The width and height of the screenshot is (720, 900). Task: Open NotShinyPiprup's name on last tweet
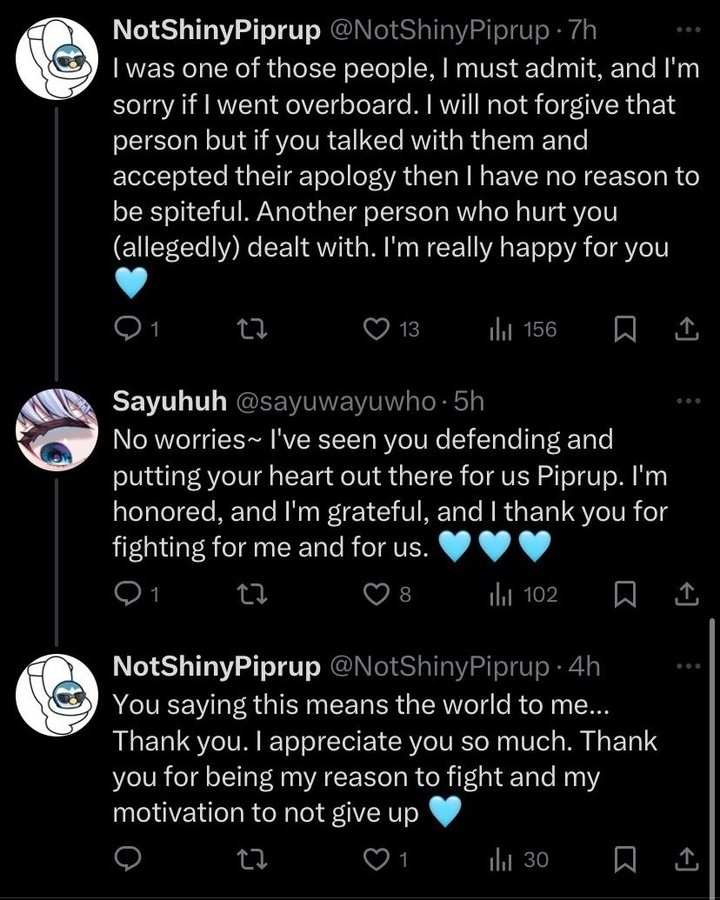216,666
